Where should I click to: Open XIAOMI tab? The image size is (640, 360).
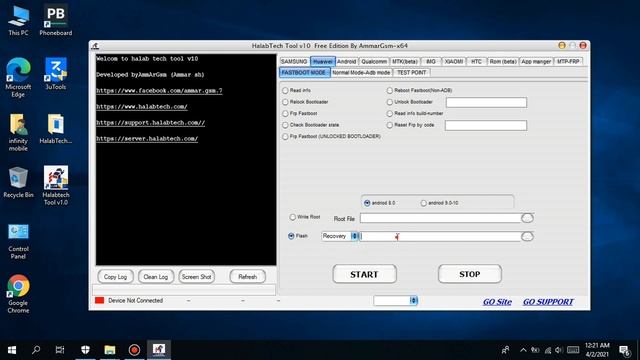click(x=453, y=61)
